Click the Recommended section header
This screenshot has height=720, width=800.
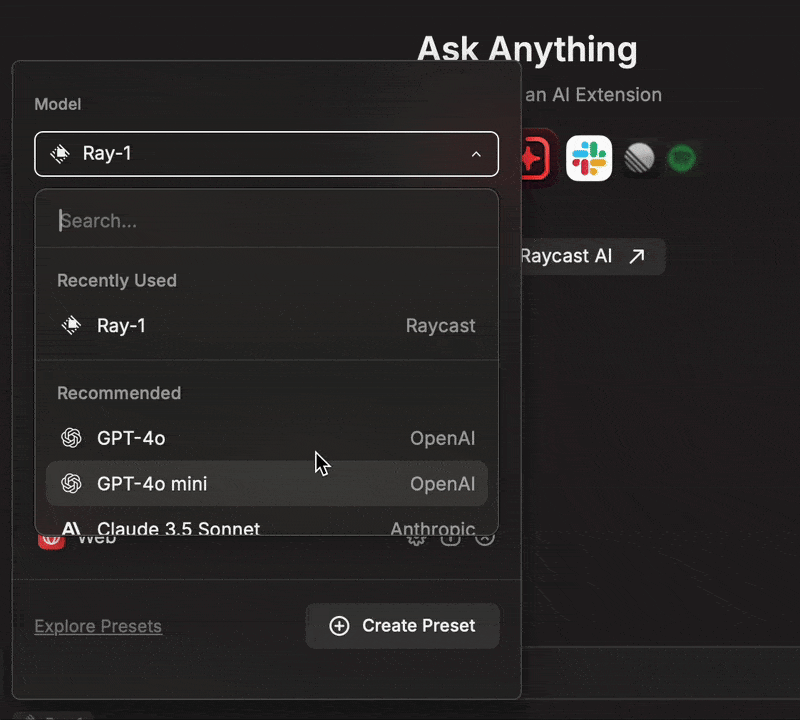[x=119, y=393]
